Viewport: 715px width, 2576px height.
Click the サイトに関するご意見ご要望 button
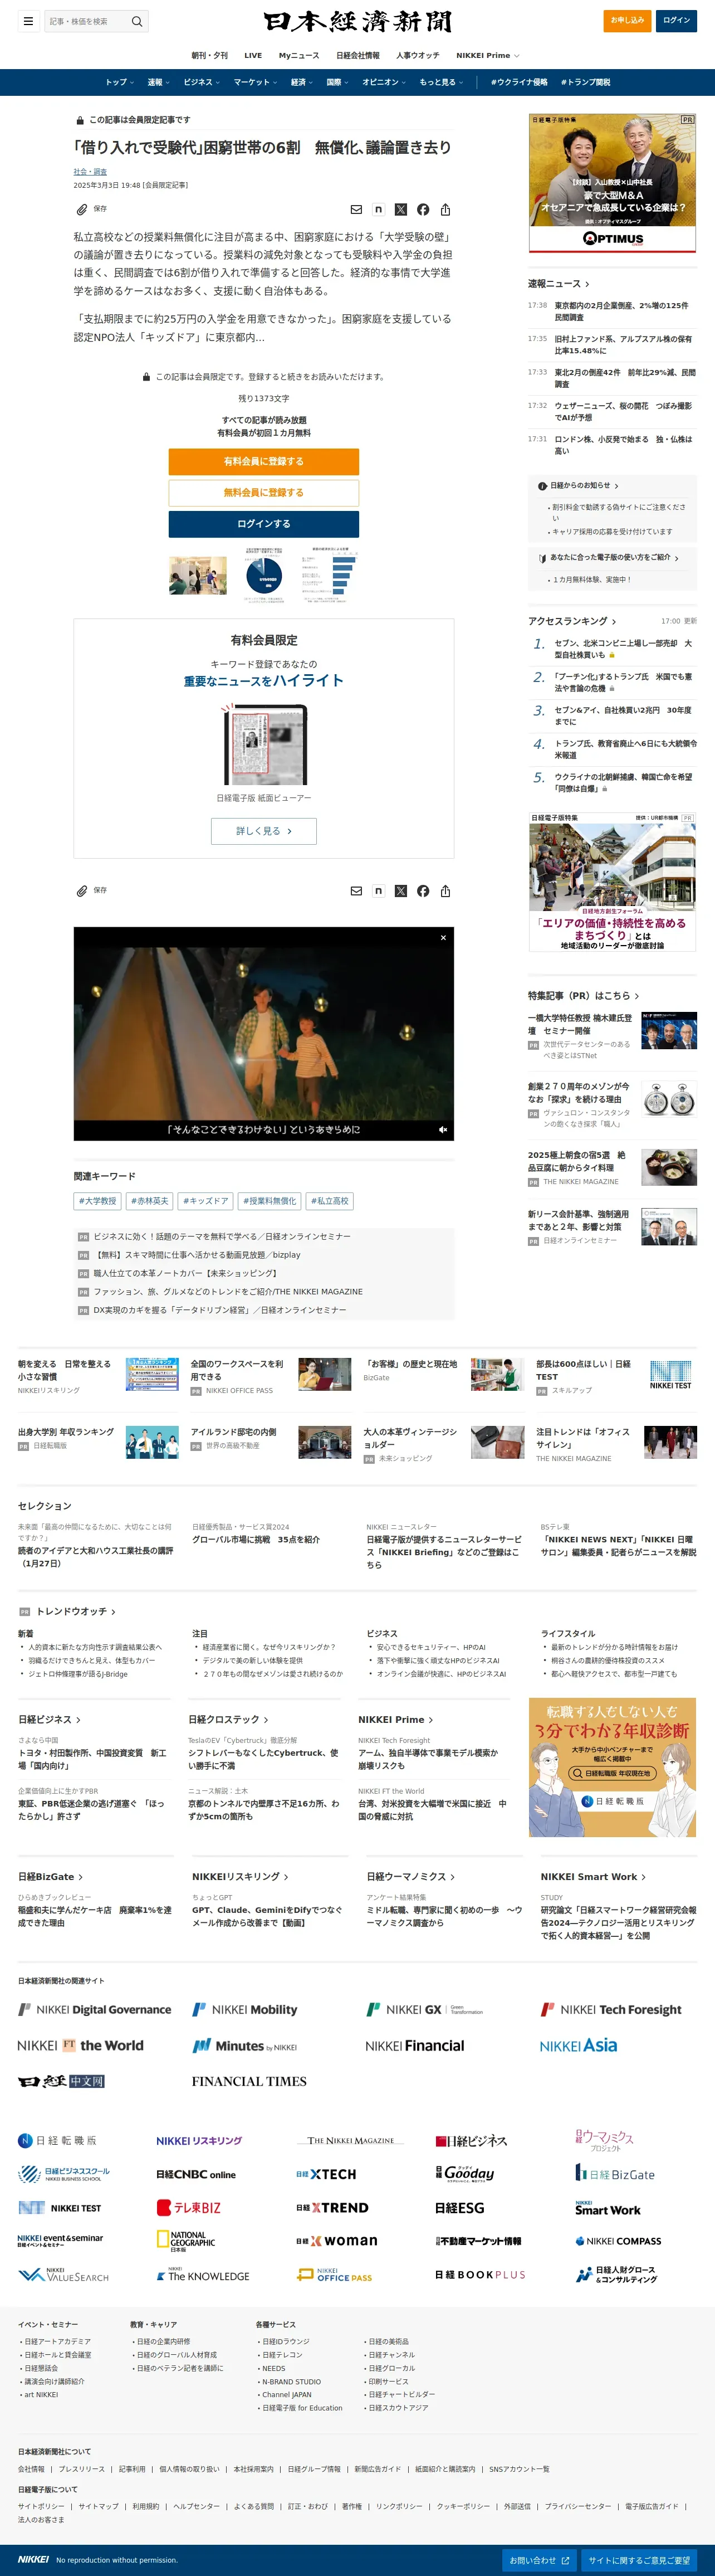pyautogui.click(x=639, y=2560)
